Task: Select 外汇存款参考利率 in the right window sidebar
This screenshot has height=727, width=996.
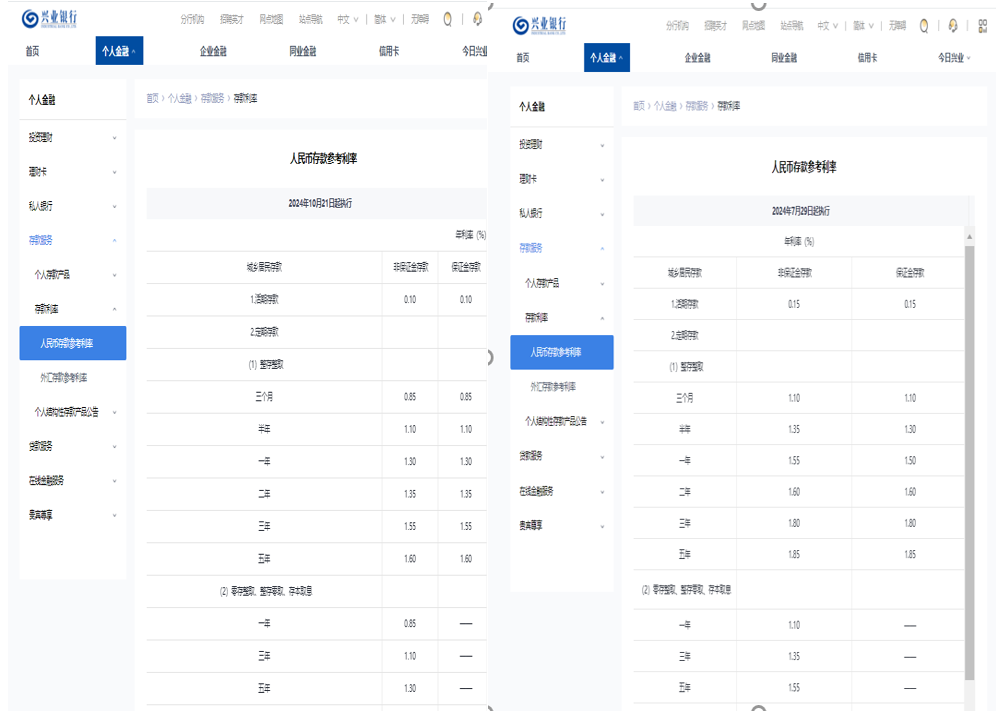Action: coord(553,387)
